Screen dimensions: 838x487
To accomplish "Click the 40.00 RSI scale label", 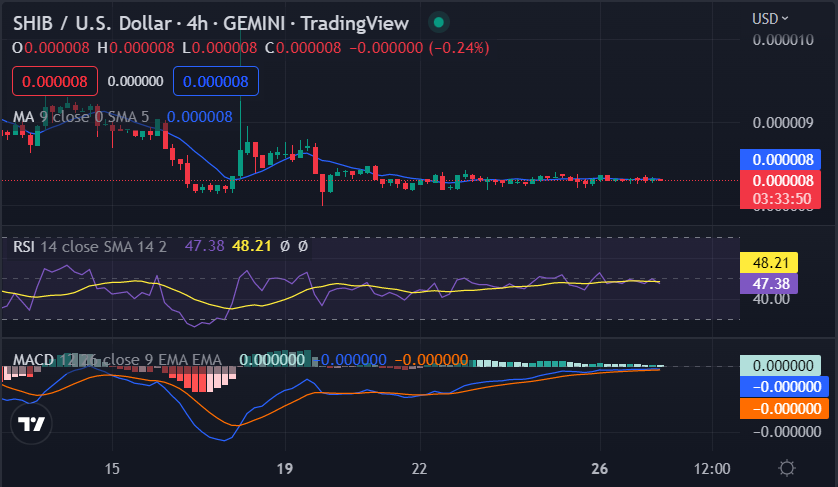I will (x=771, y=299).
